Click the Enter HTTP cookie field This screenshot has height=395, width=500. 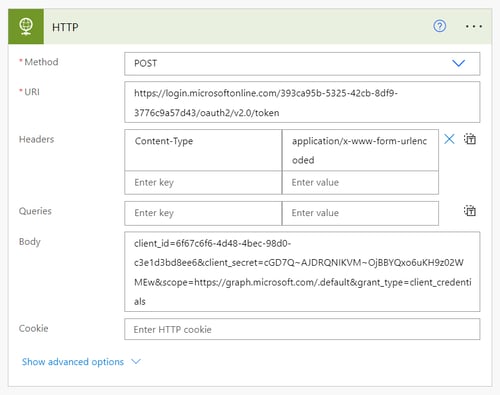(x=302, y=329)
